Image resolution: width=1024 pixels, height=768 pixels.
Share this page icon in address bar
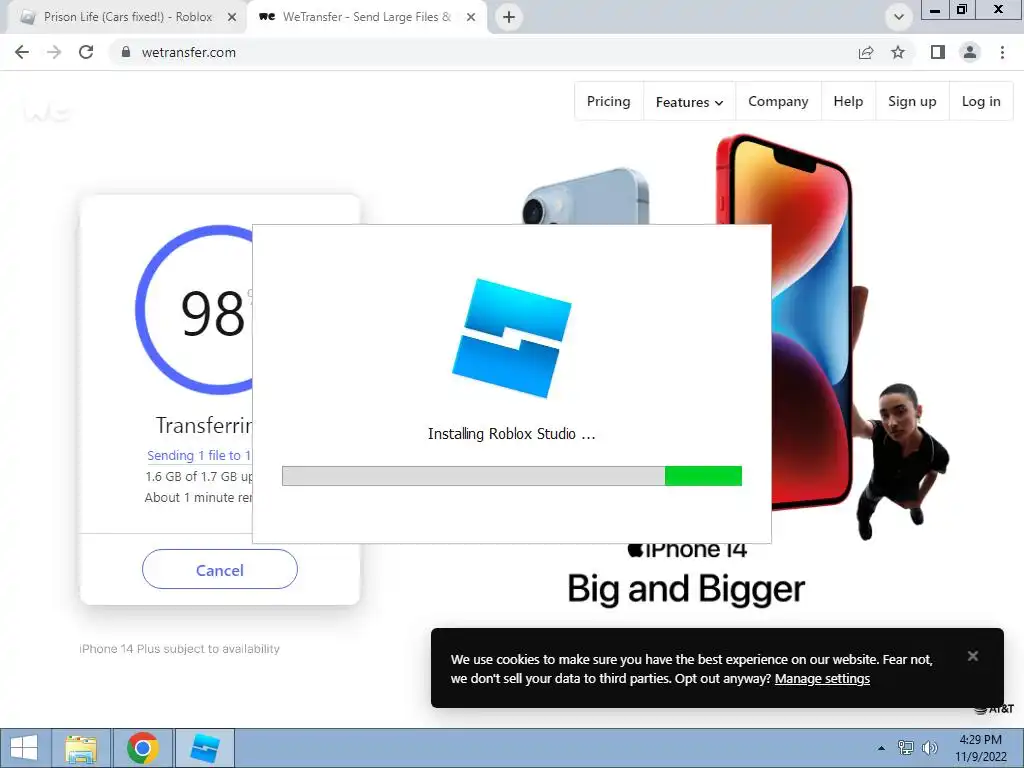click(866, 52)
